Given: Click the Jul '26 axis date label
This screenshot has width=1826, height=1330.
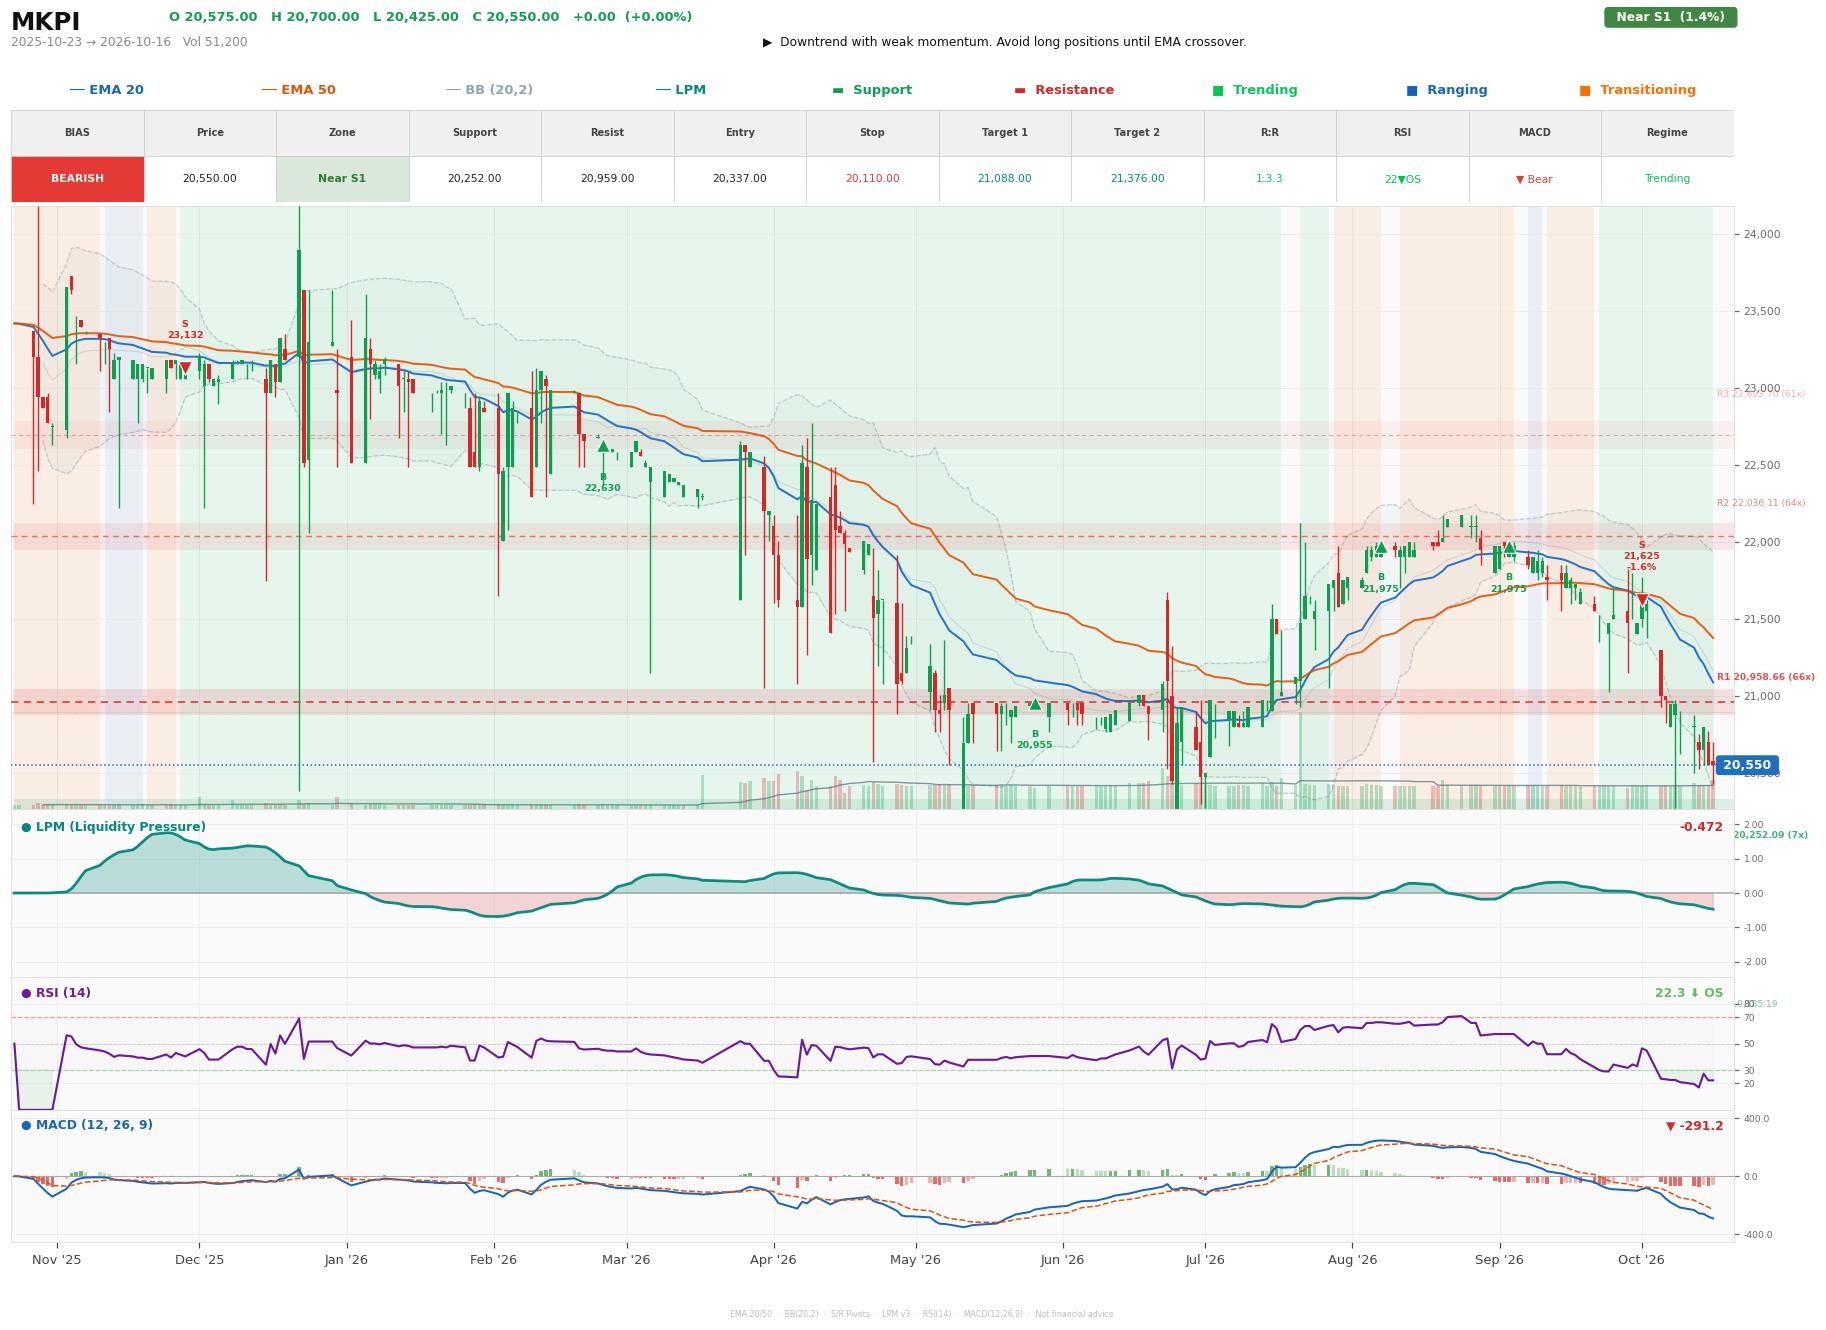Looking at the screenshot, I should click(x=1205, y=1259).
